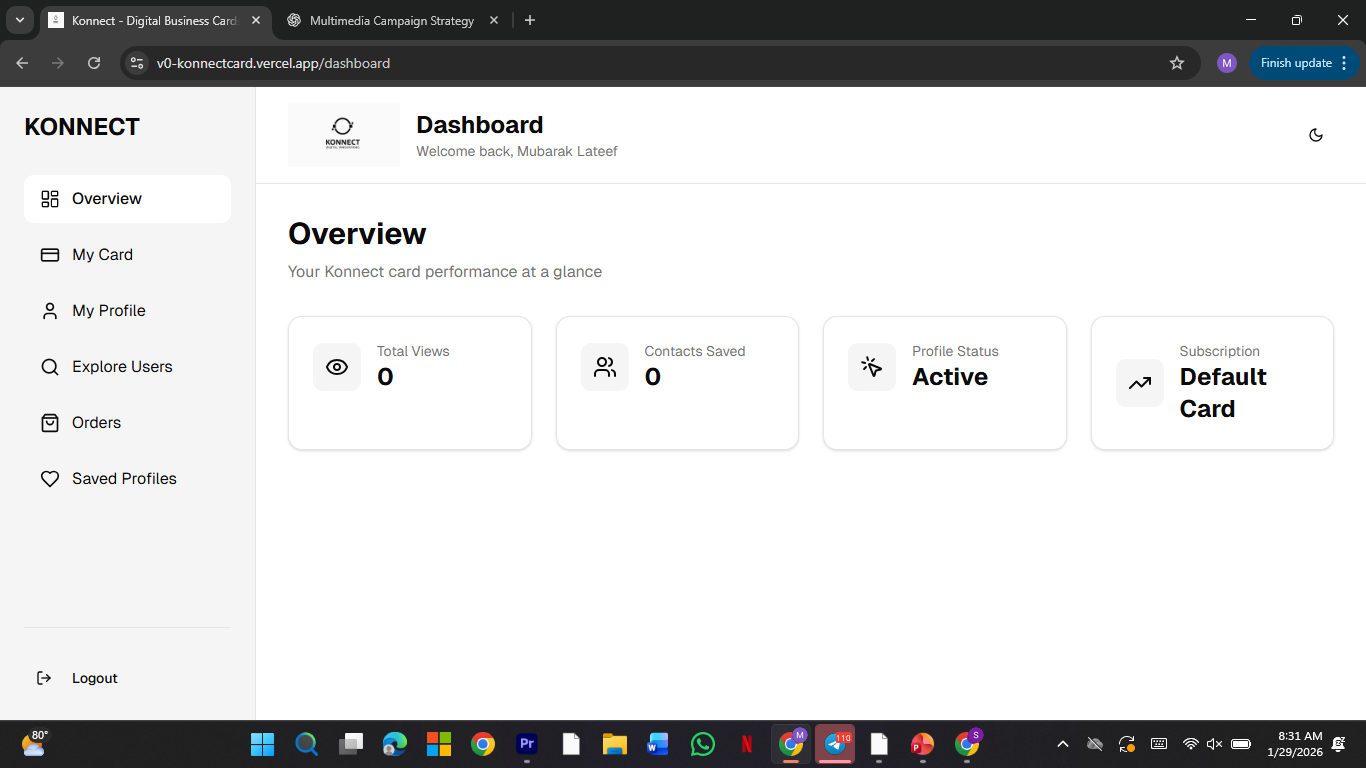Click the Saved Profiles heart icon
This screenshot has height=768, width=1366.
point(50,478)
